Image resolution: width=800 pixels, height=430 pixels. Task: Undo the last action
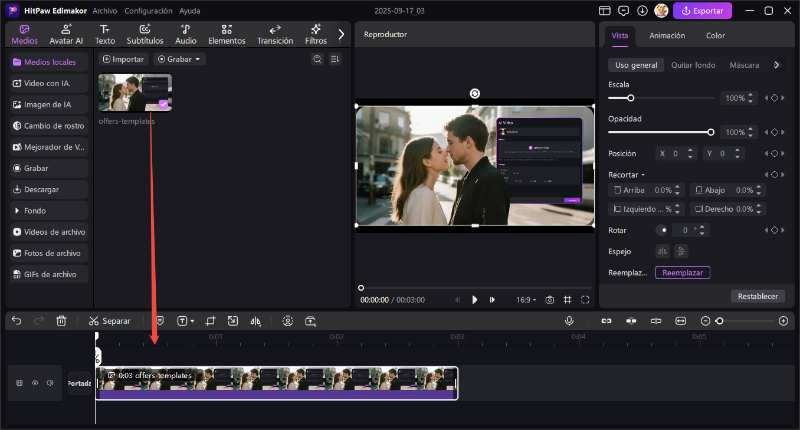16,321
